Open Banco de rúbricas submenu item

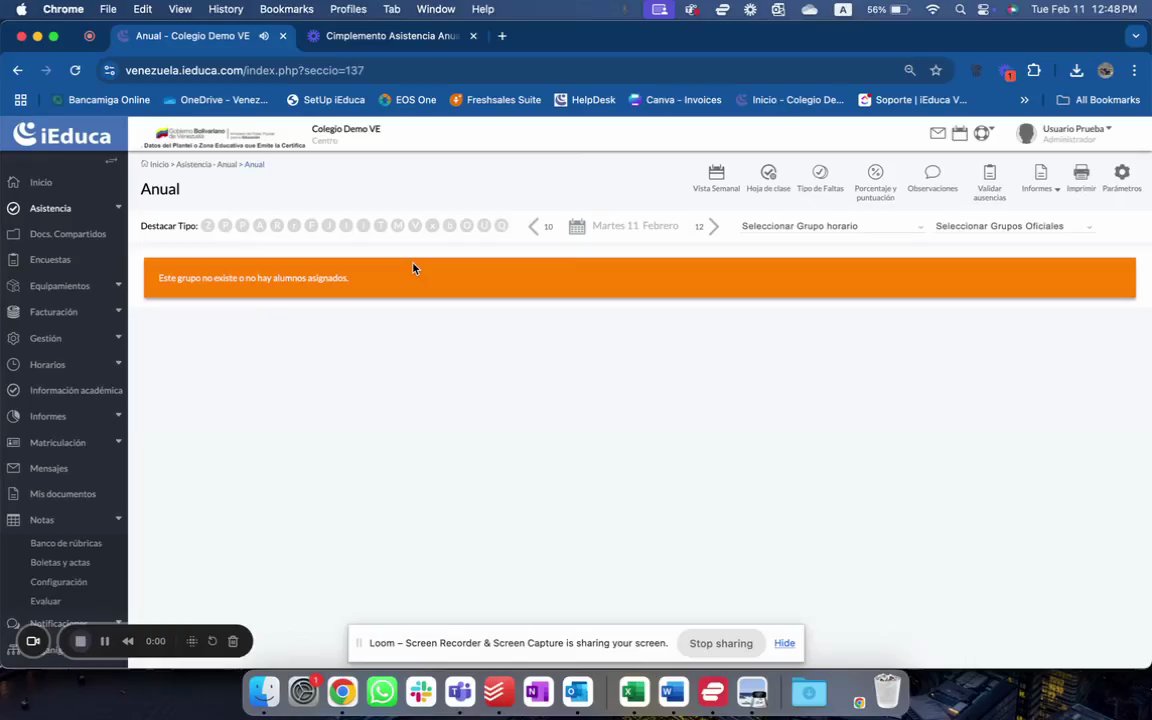click(x=66, y=544)
